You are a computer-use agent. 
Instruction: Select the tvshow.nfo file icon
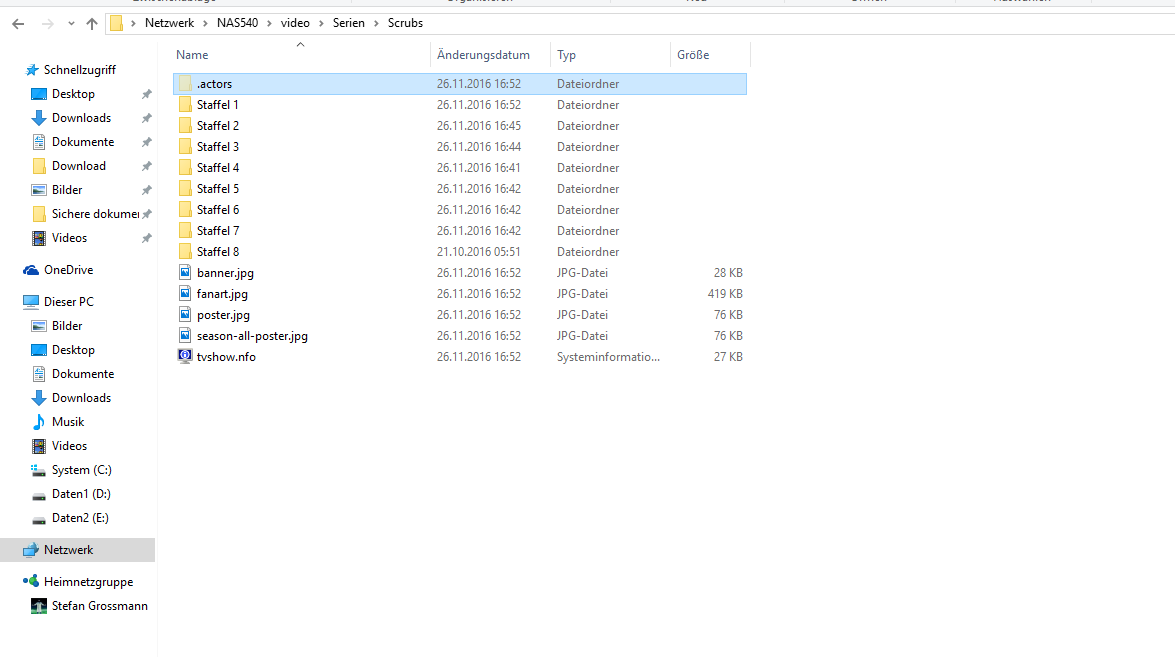coord(185,356)
